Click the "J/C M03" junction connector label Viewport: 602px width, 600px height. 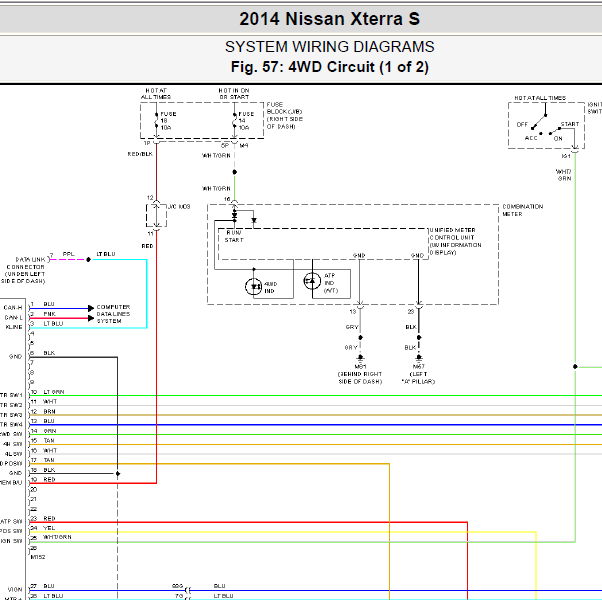[179, 207]
